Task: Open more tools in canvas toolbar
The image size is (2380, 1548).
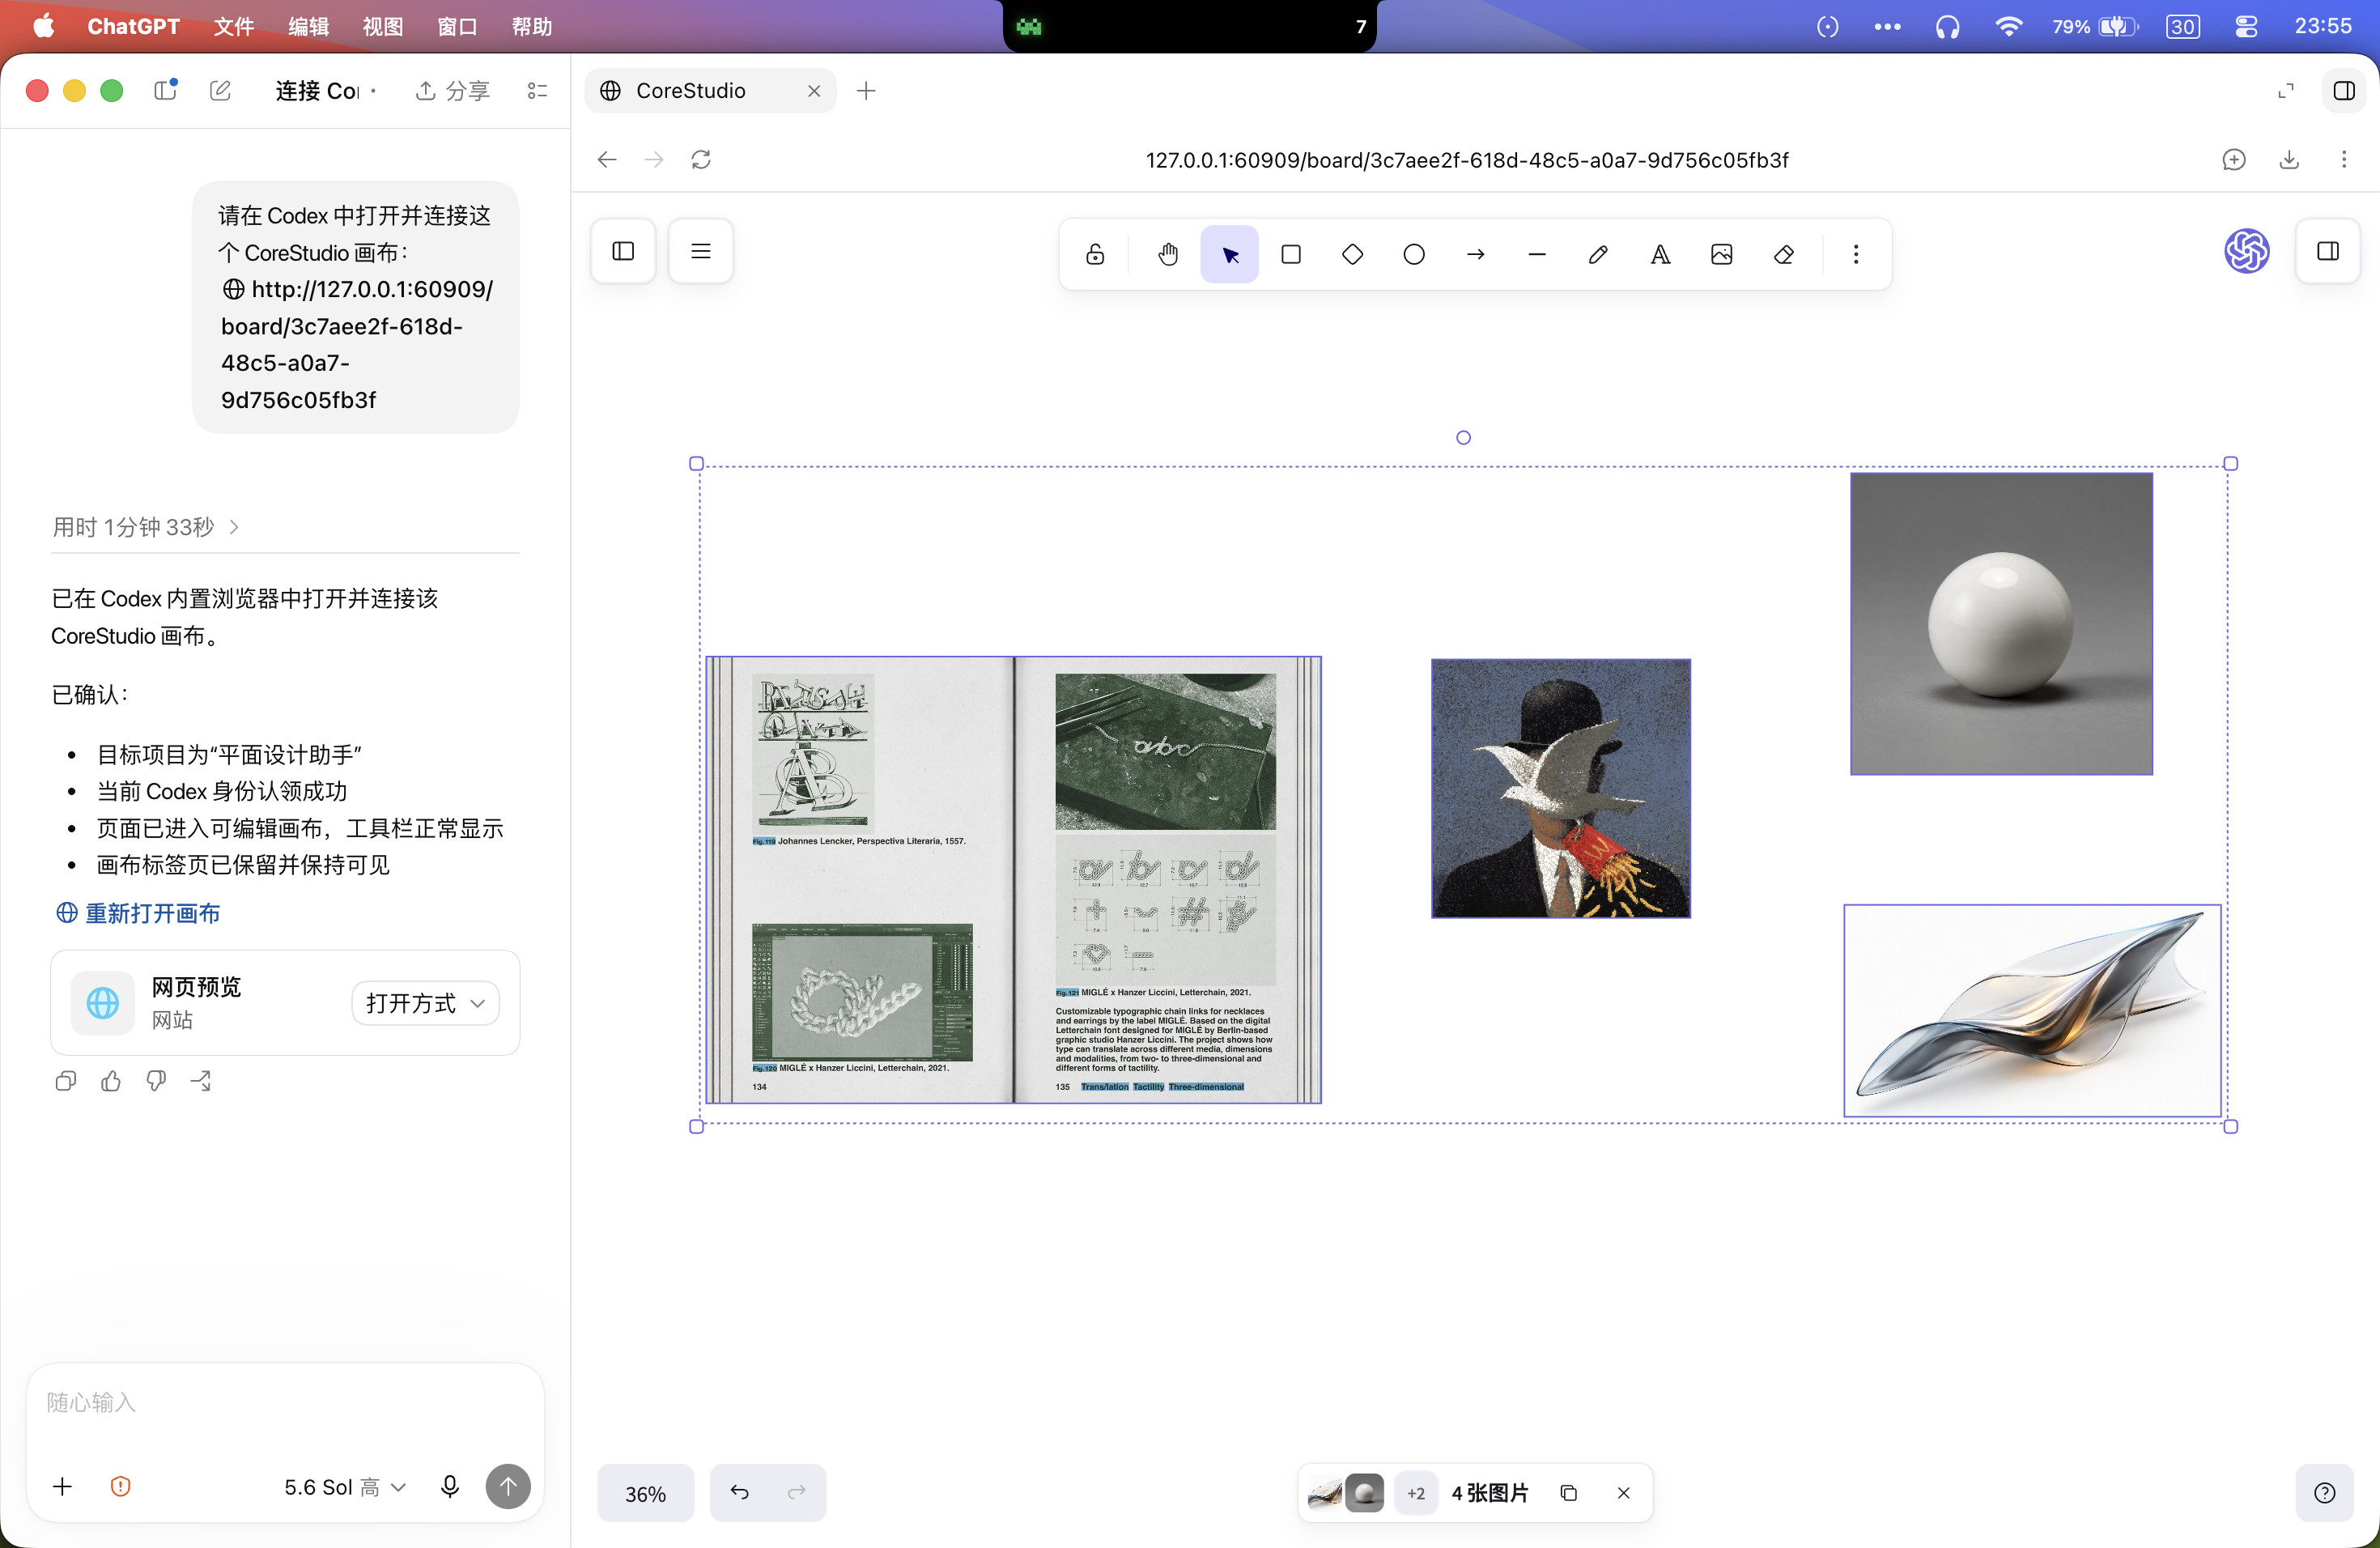Action: coord(1856,255)
